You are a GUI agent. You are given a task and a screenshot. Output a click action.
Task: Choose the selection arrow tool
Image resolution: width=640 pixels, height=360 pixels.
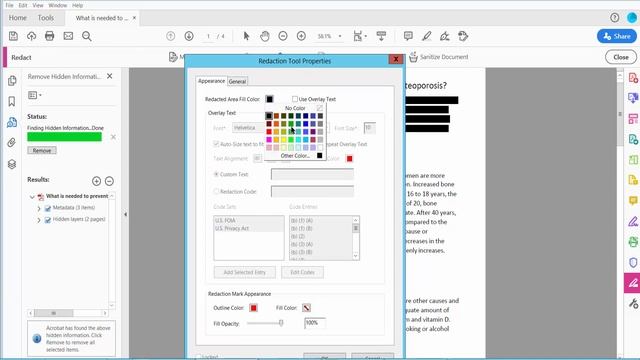point(246,36)
